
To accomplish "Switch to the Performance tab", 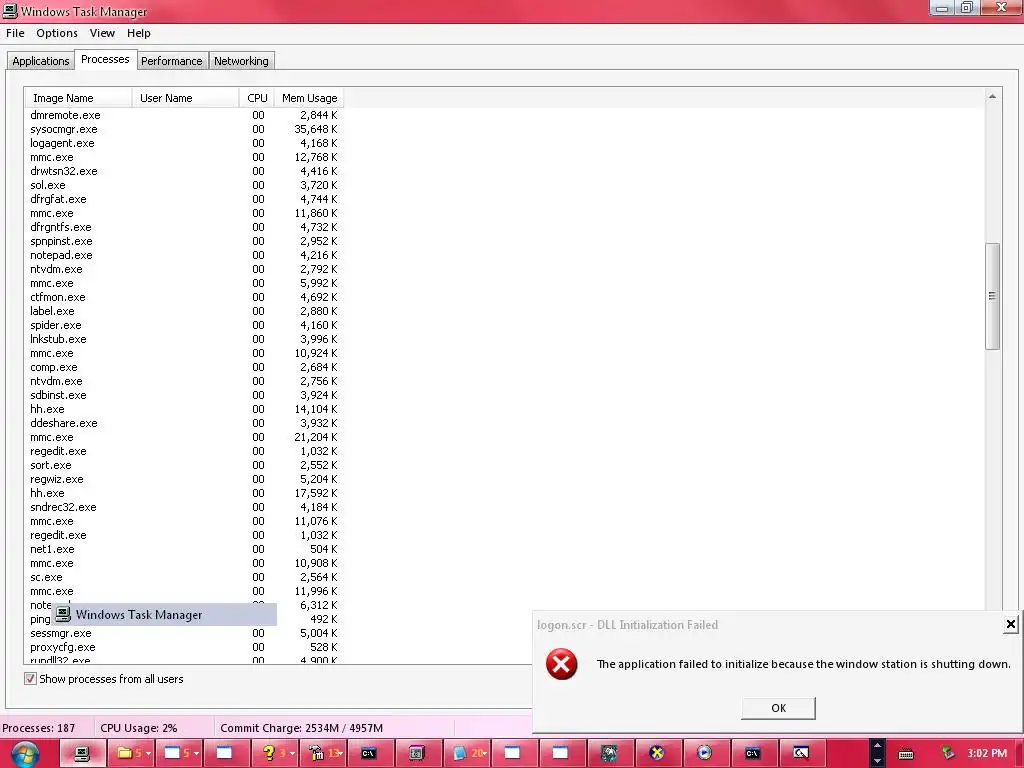I will pos(172,61).
